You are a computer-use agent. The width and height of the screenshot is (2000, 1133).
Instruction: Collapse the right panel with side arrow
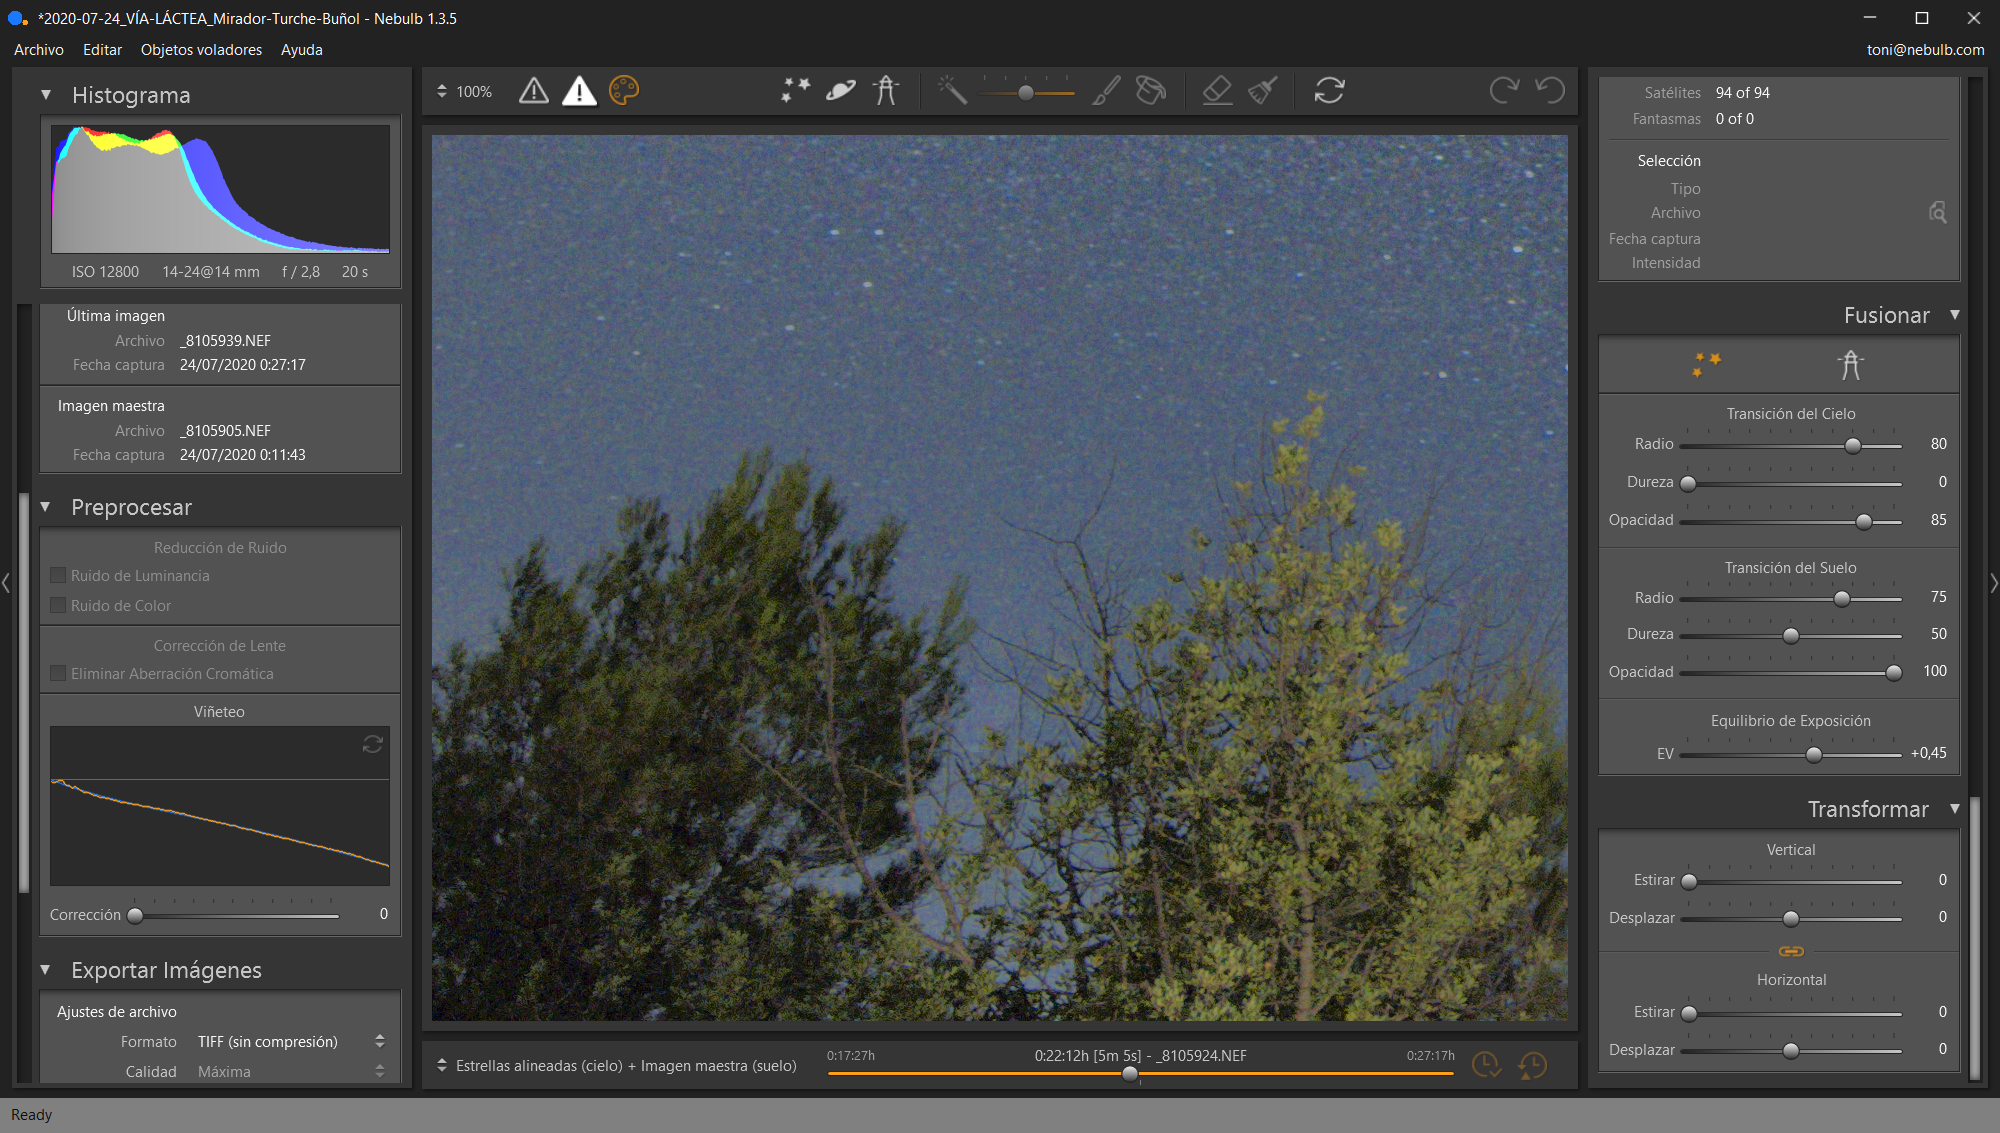(1993, 583)
